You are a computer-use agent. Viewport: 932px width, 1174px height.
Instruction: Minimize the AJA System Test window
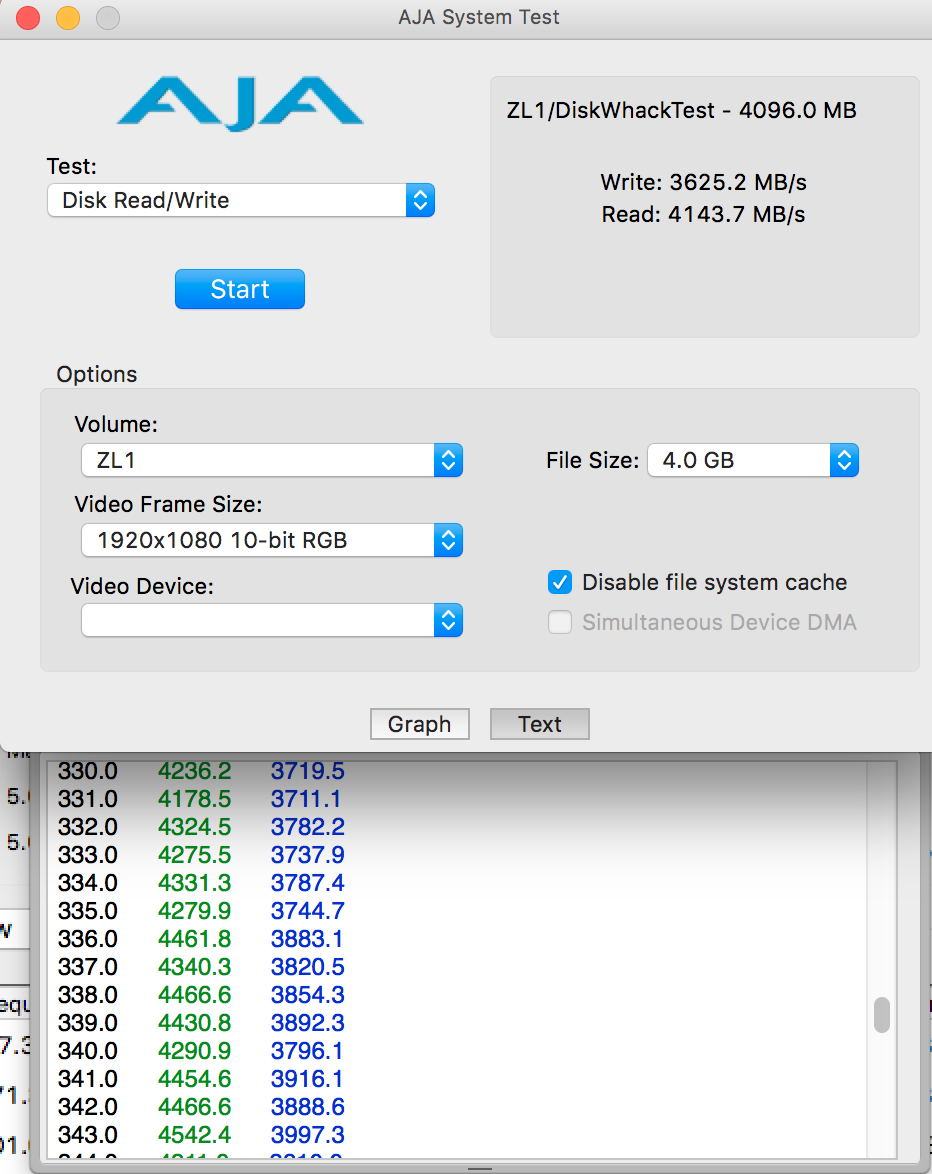[x=68, y=17]
